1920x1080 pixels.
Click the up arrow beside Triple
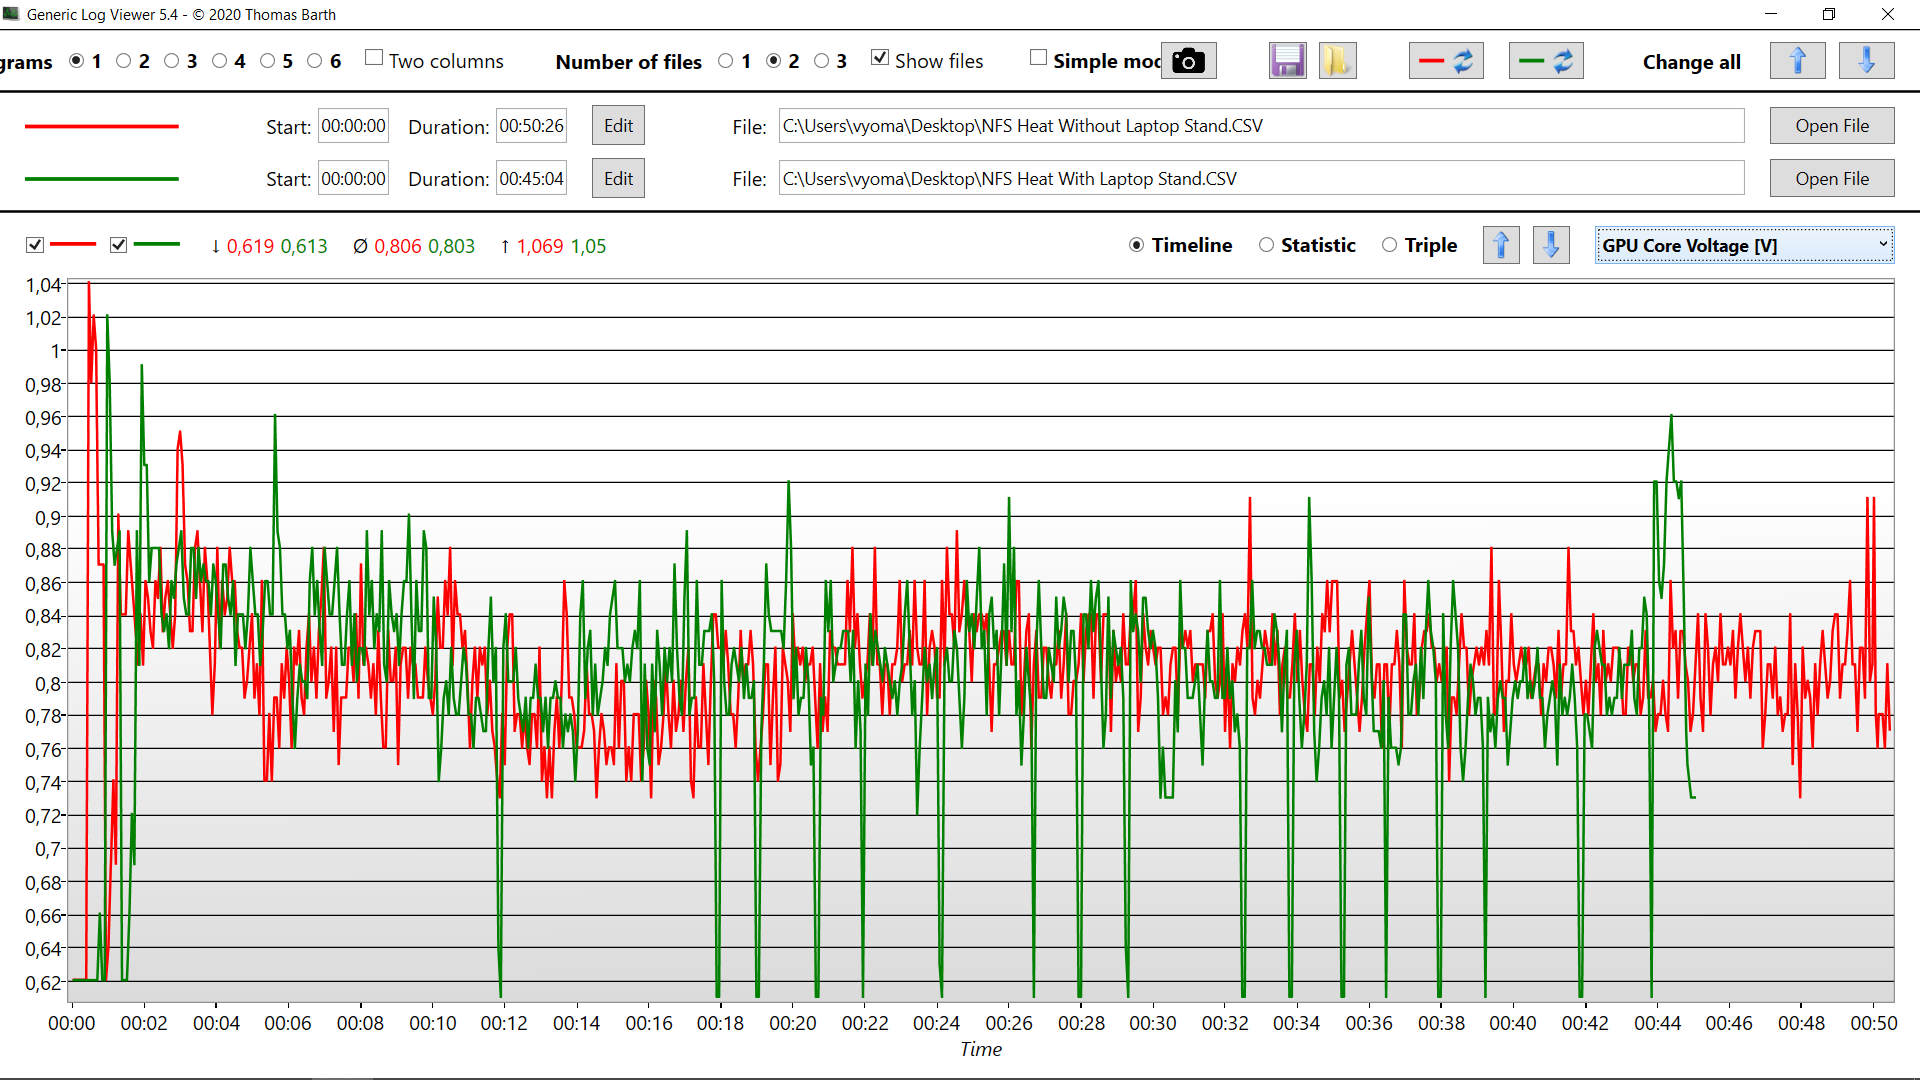tap(1501, 245)
